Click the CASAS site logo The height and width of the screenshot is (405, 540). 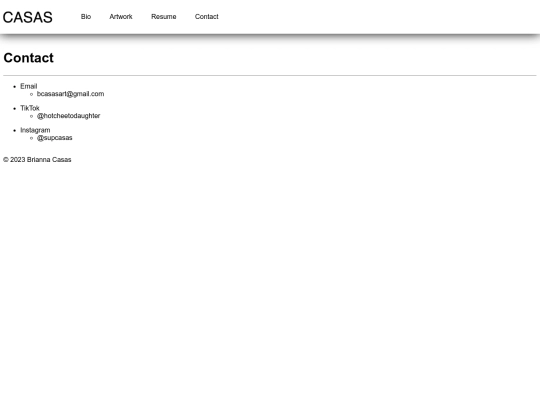point(28,17)
